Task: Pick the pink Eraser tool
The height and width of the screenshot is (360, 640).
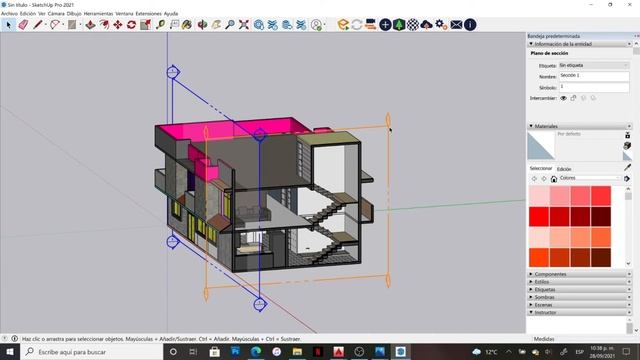Action: coord(23,25)
